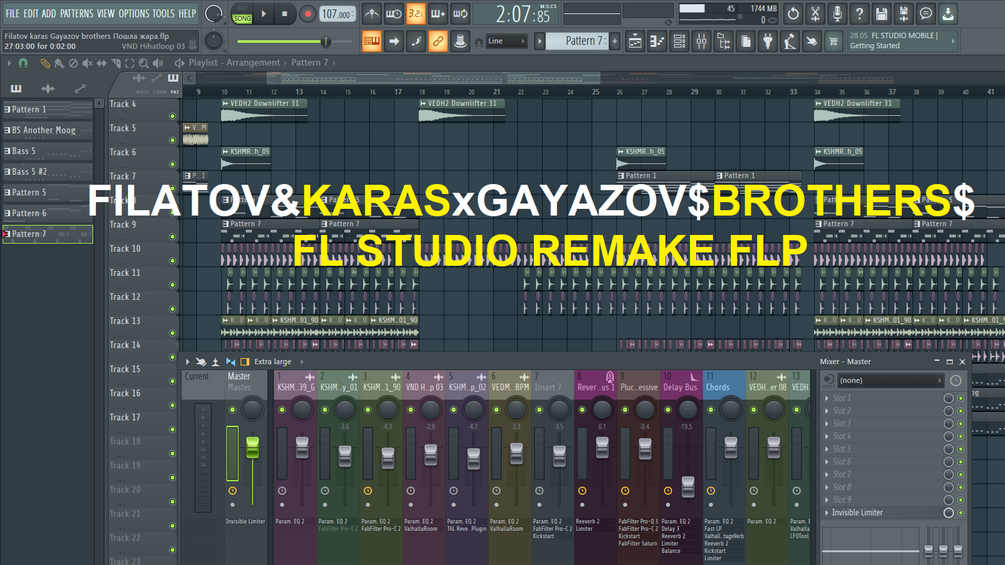Open the OPTIONS menu
The image size is (1005, 565).
tap(133, 13)
